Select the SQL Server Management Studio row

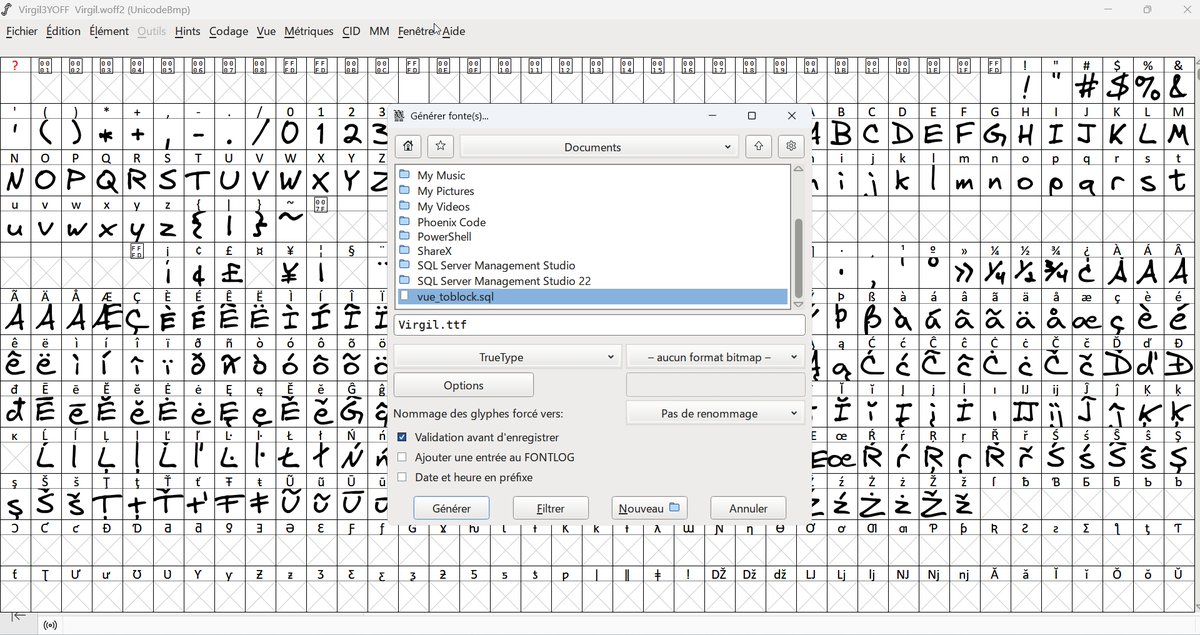click(592, 266)
